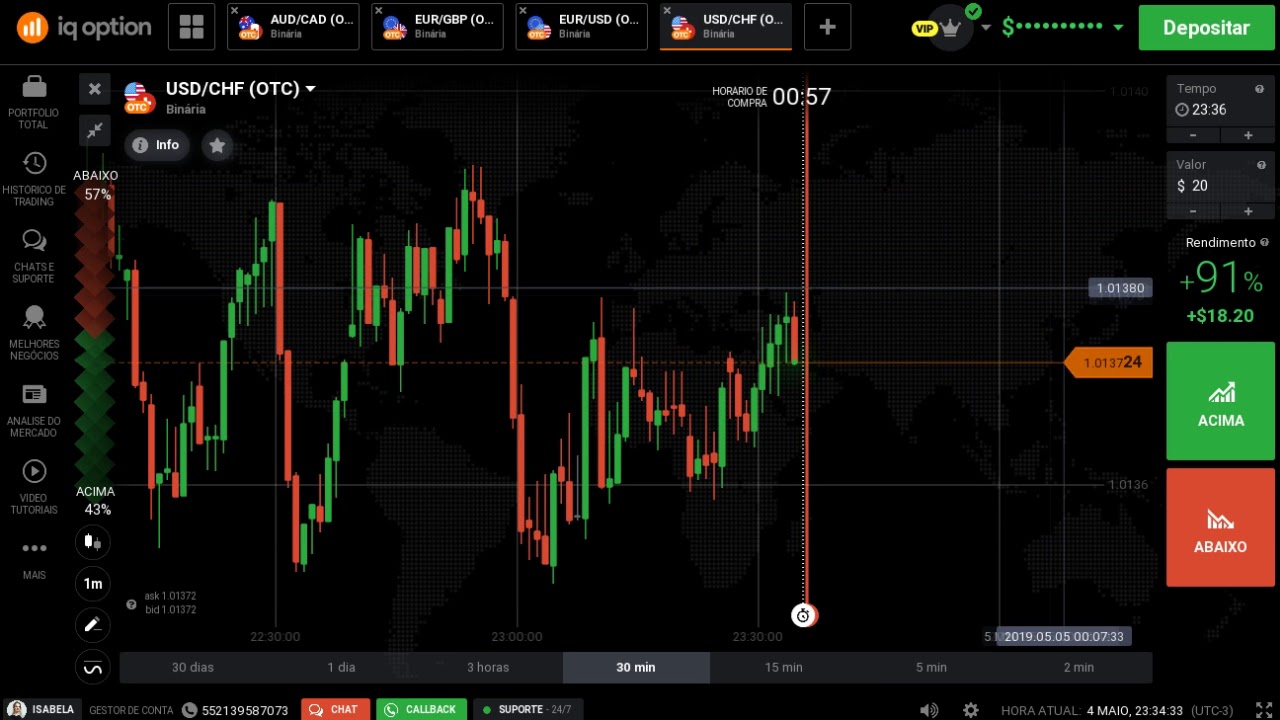The image size is (1280, 720).
Task: Expand the account balance dropdown arrow
Action: click(x=1118, y=28)
